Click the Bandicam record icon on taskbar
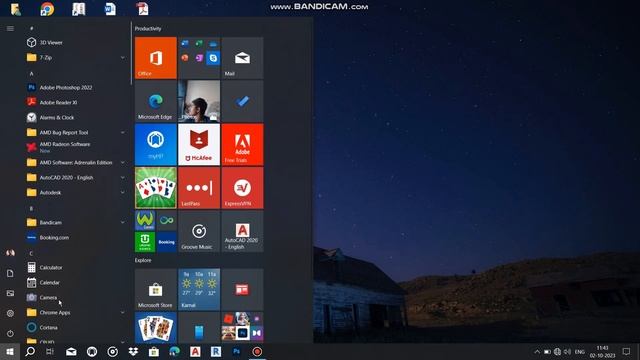640x360 pixels. 257,351
